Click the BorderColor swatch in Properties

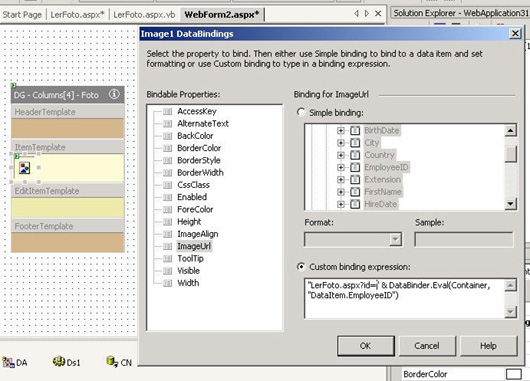[x=513, y=374]
